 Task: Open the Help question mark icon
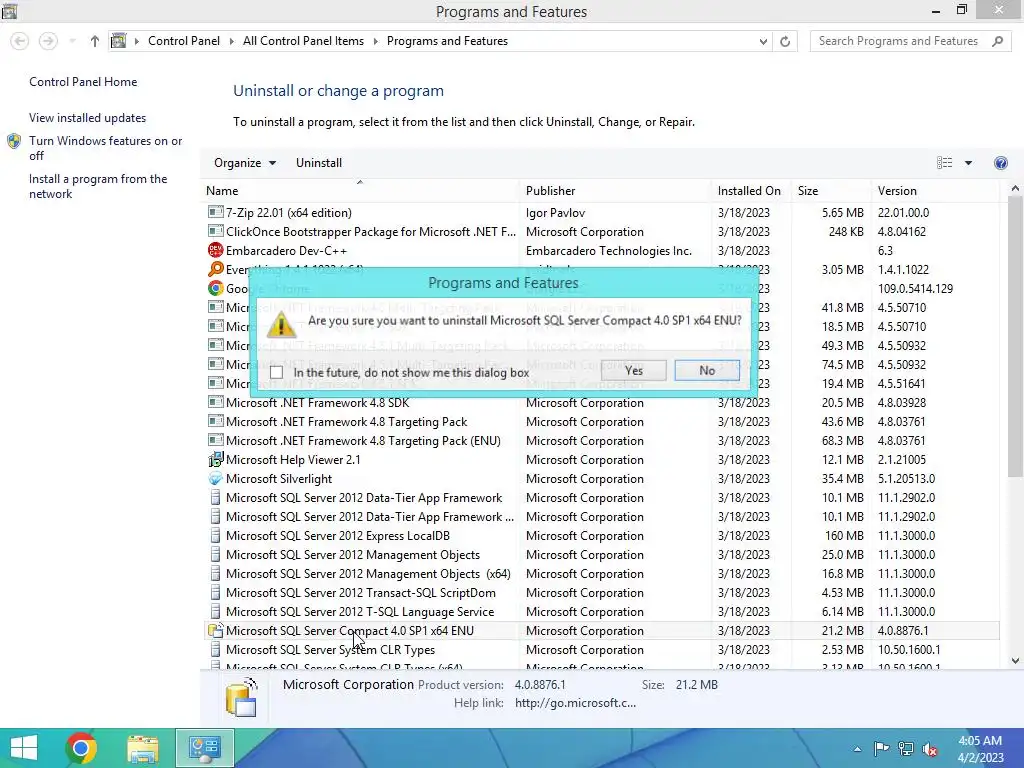point(1000,163)
